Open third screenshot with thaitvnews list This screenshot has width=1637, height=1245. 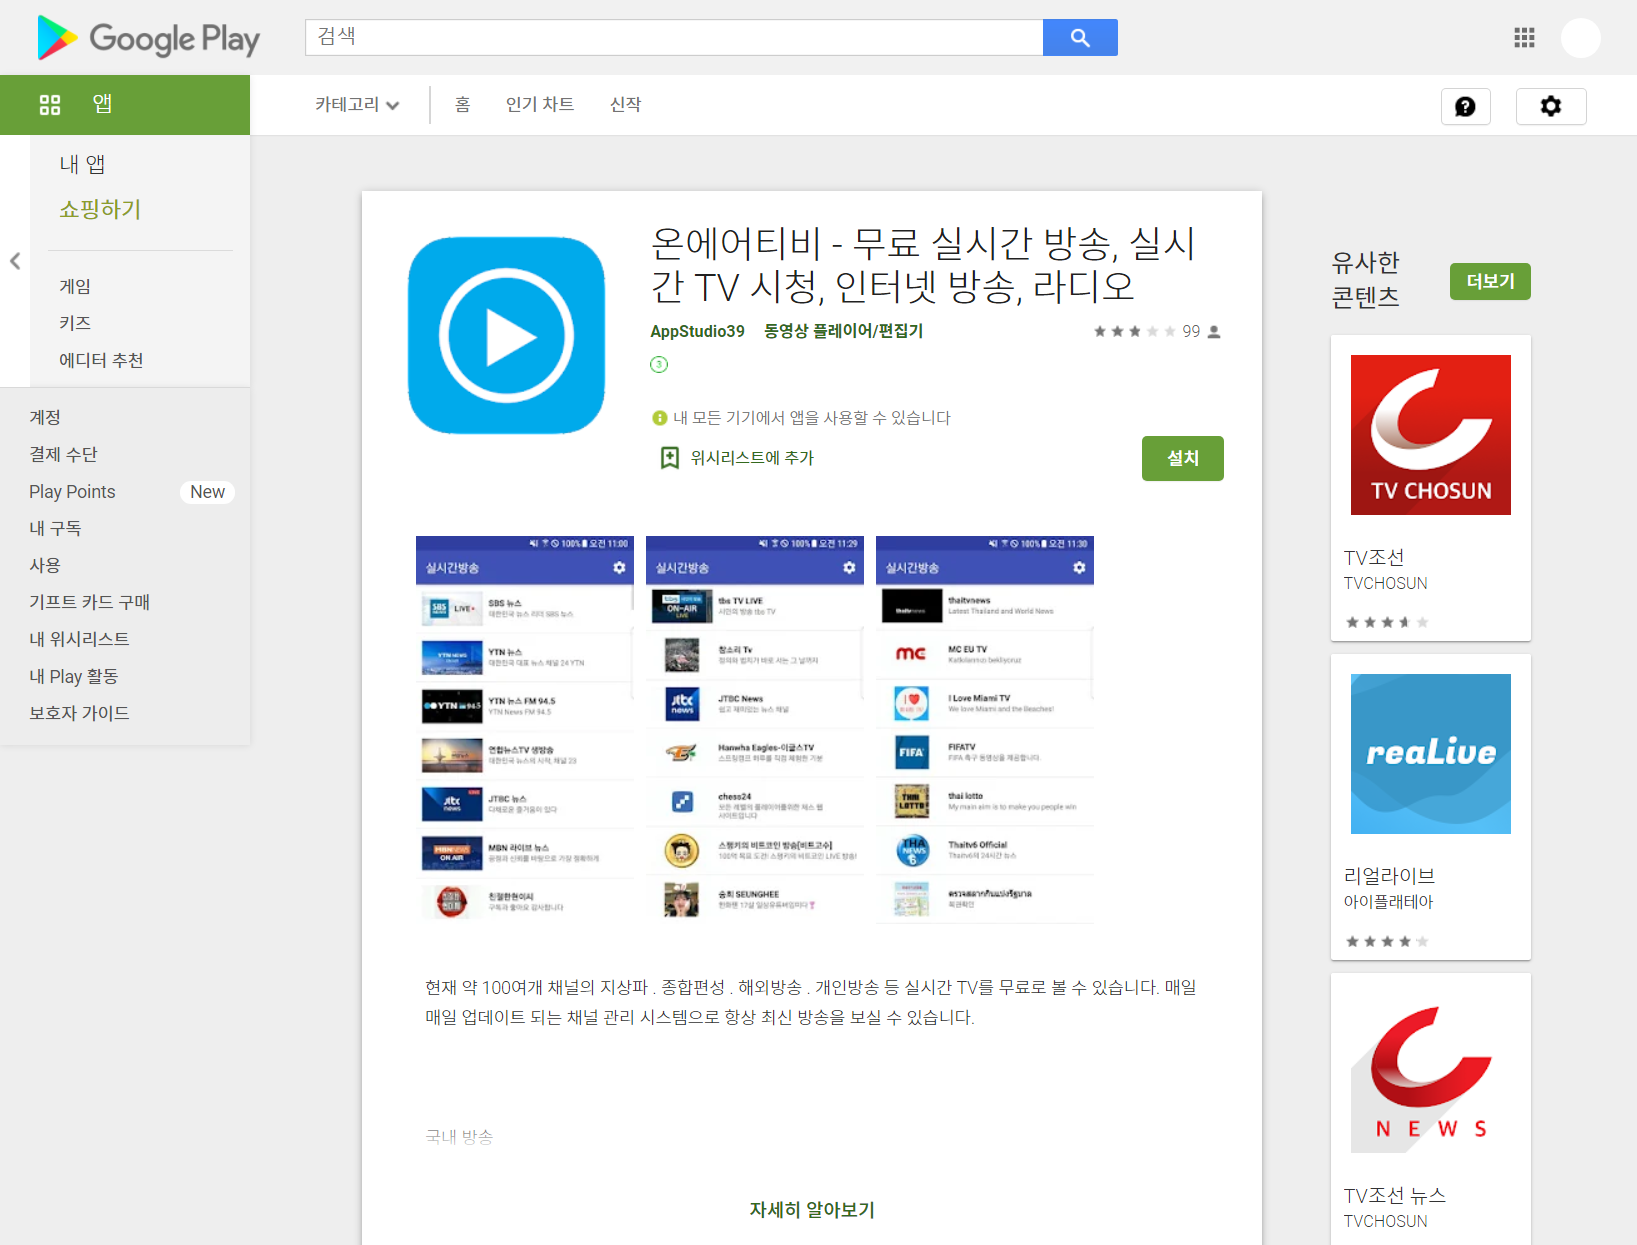(985, 730)
